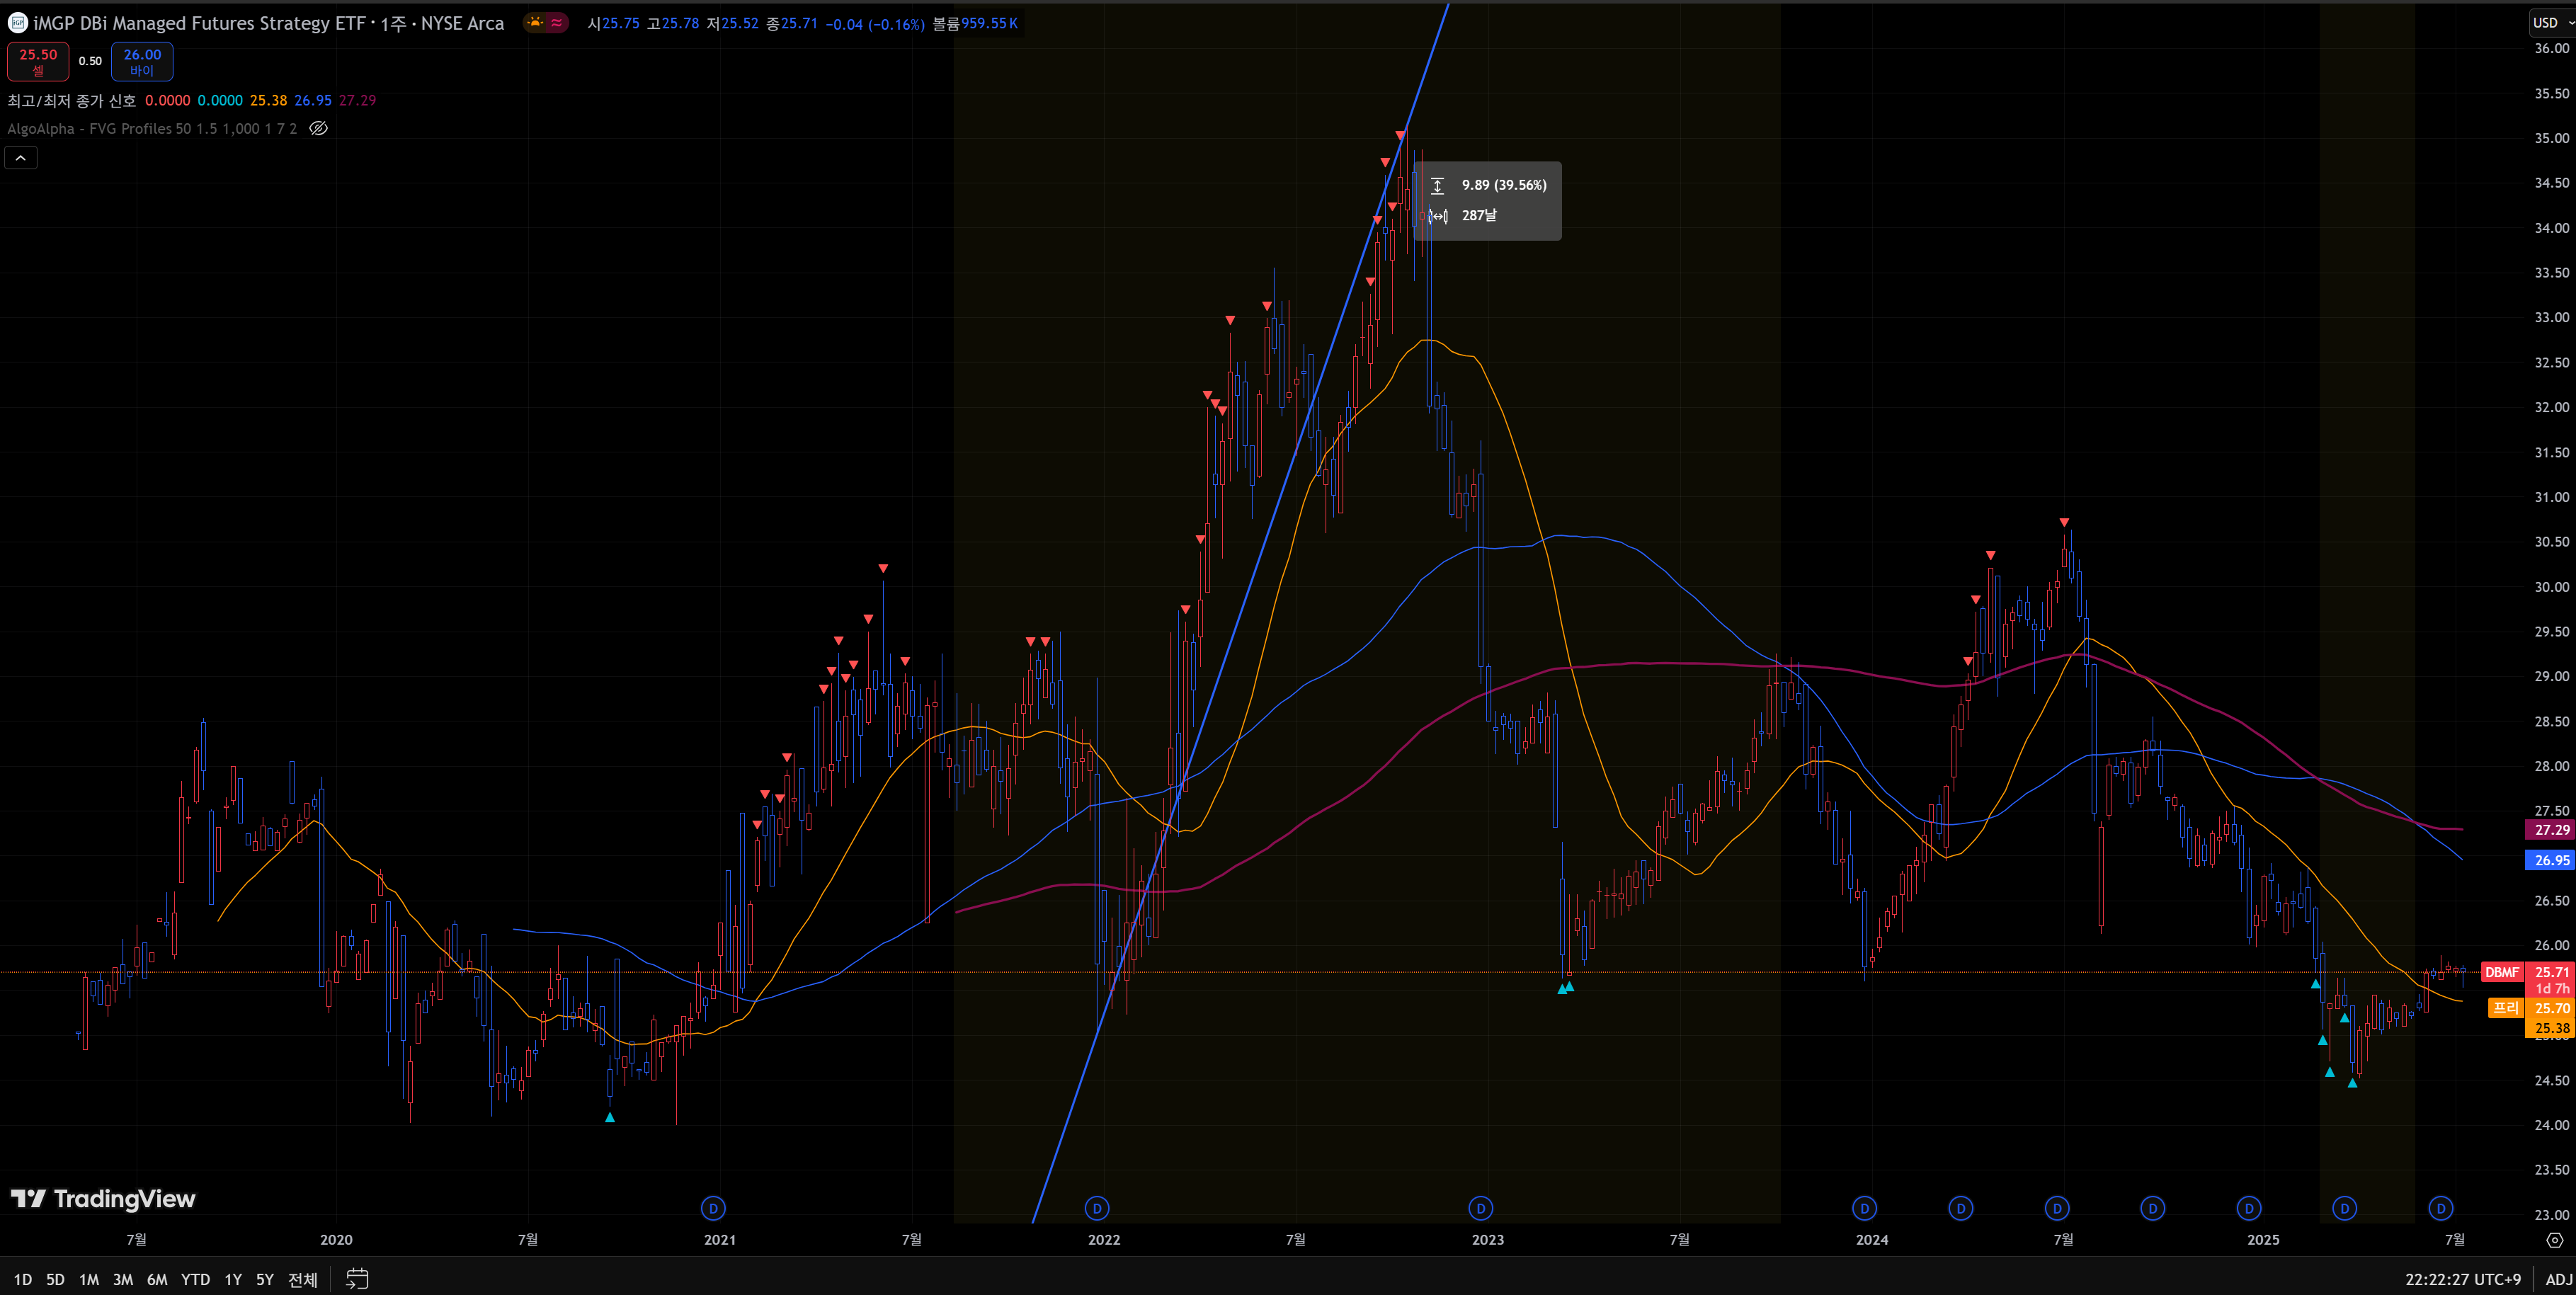The image size is (2576, 1295).
Task: Toggle ADJ adjusted data setting
Action: point(2558,1279)
